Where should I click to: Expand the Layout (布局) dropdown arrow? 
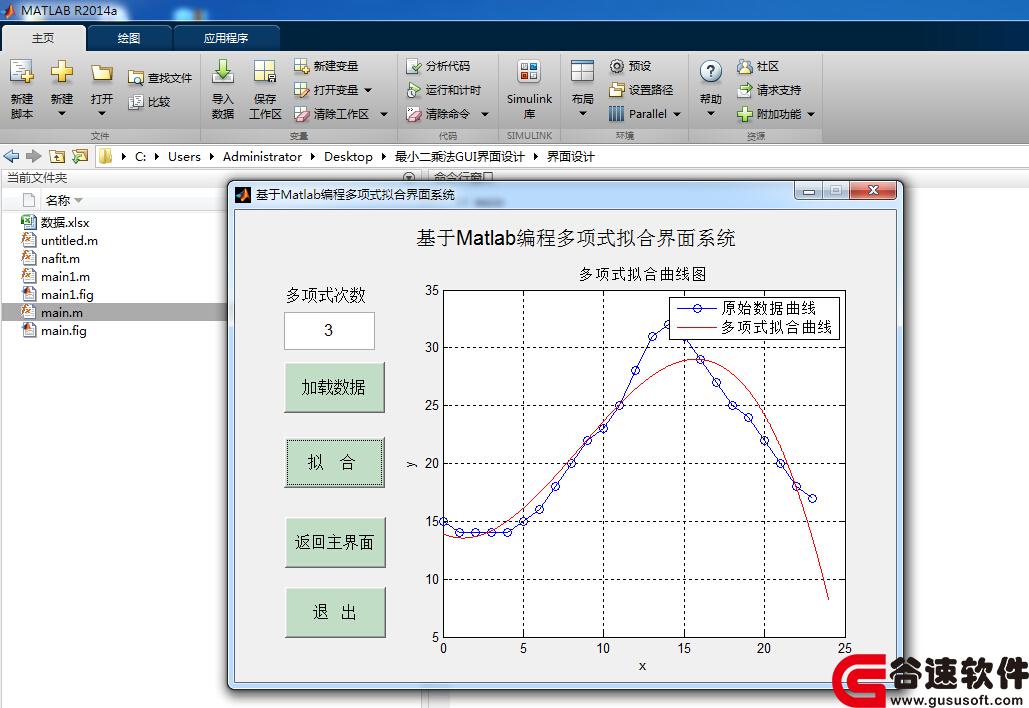click(x=582, y=114)
